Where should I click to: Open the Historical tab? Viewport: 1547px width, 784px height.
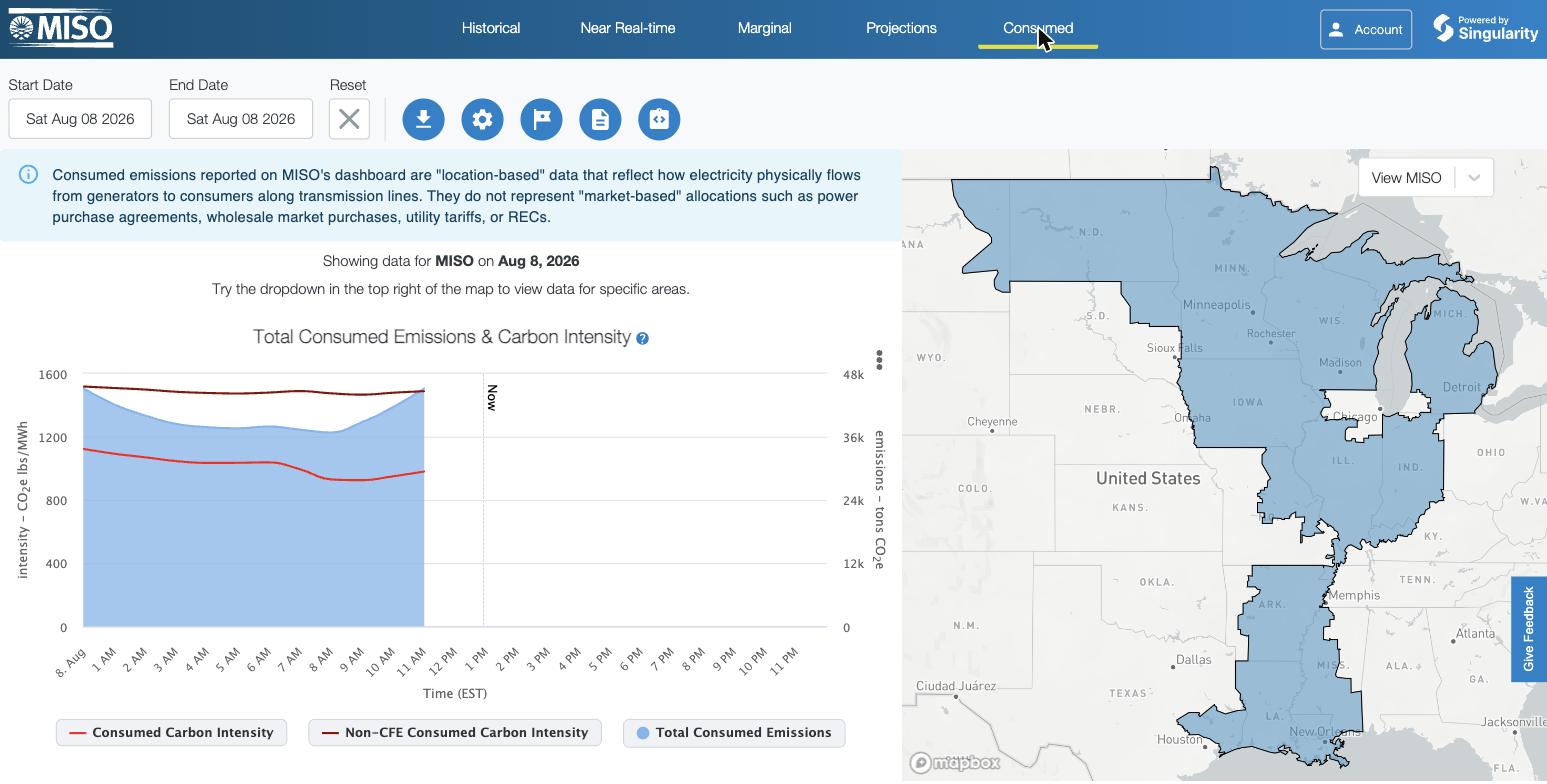pyautogui.click(x=491, y=28)
